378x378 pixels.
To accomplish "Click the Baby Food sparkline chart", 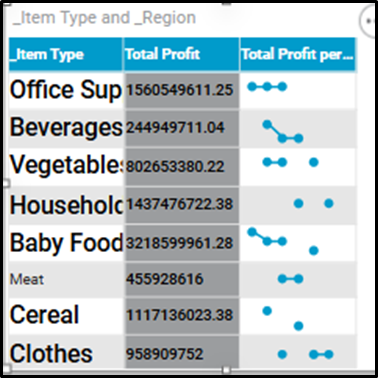I will [x=283, y=241].
